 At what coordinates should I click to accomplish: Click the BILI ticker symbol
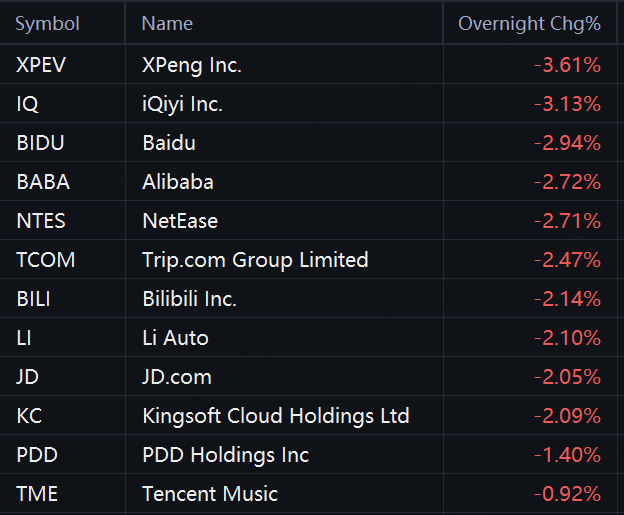click(33, 299)
